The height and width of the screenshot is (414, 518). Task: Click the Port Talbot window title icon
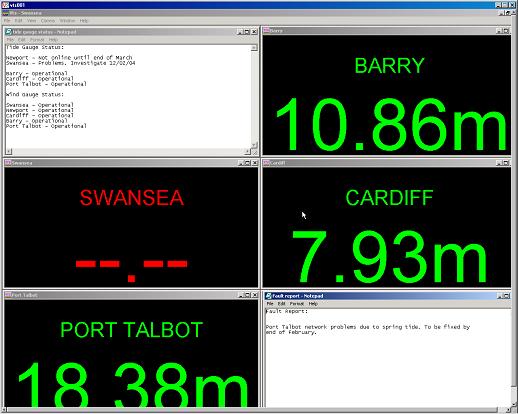coord(8,295)
